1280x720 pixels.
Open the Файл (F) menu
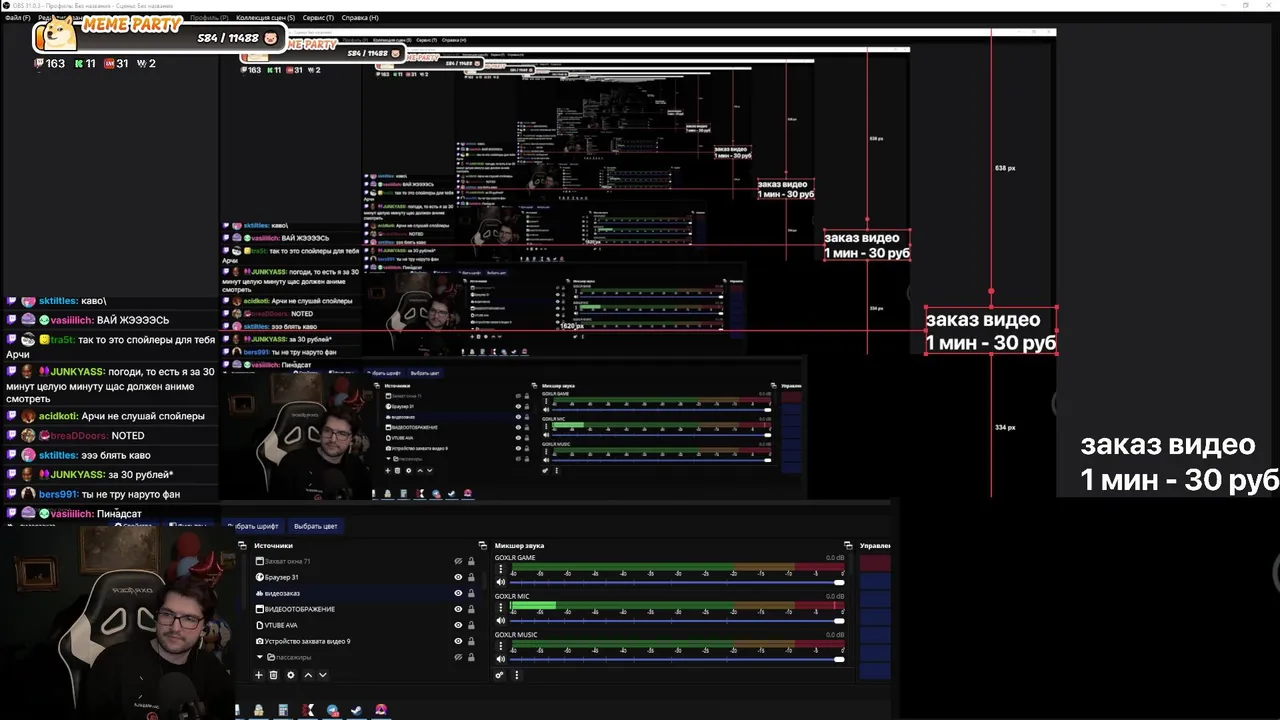coord(17,18)
